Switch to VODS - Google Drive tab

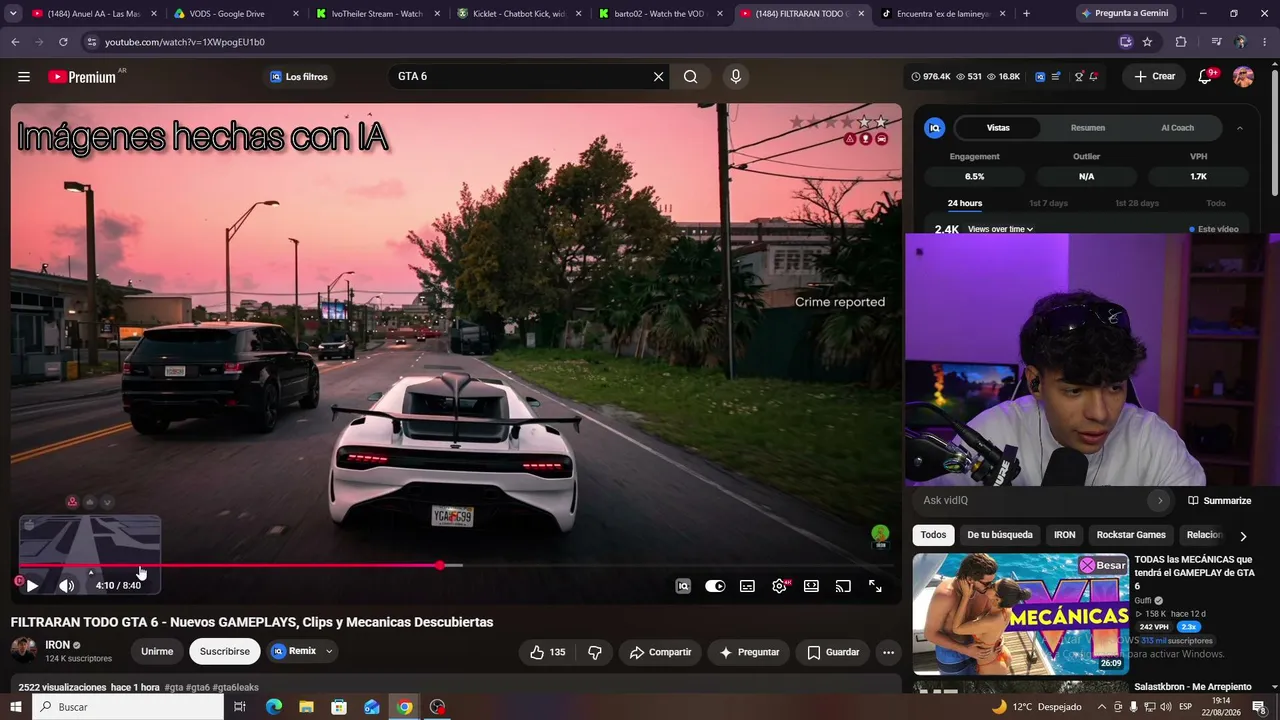pos(237,14)
